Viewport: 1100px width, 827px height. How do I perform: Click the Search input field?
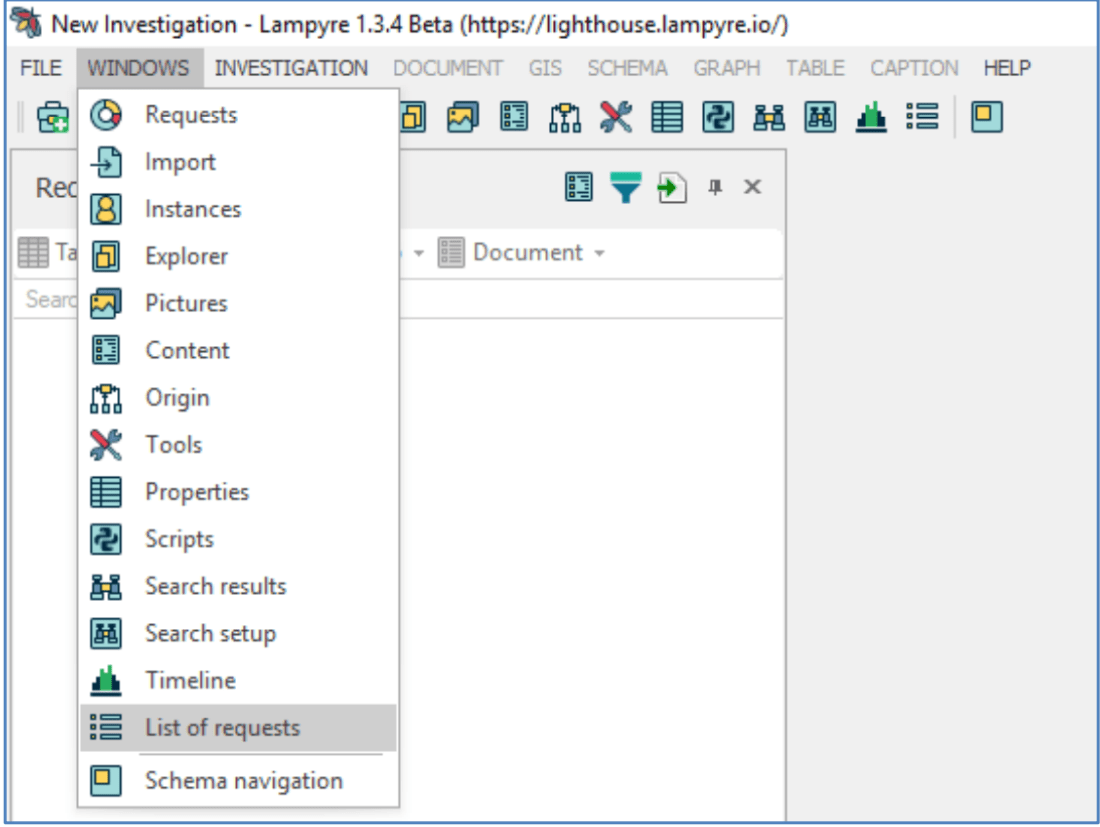pos(397,300)
